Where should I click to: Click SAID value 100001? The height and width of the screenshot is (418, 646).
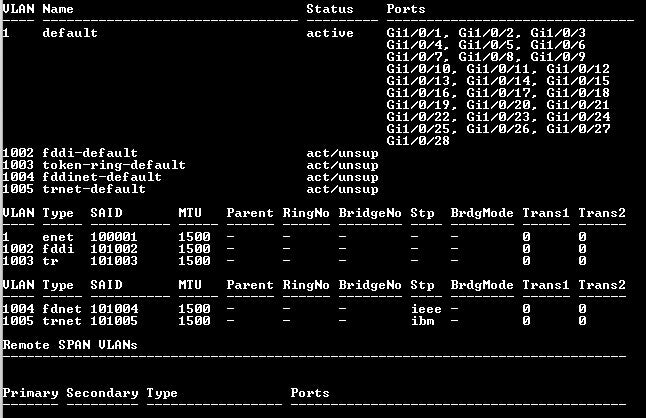pos(114,237)
